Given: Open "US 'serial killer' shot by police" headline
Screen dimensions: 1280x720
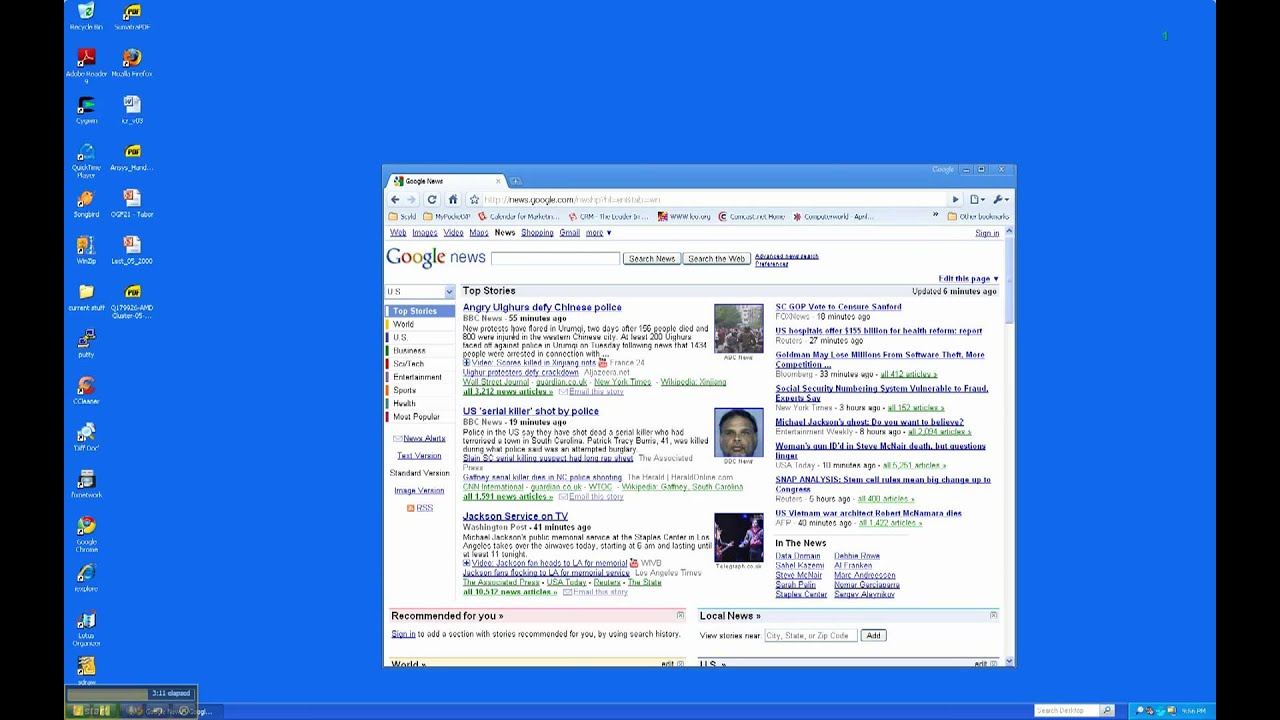Looking at the screenshot, I should pos(530,412).
